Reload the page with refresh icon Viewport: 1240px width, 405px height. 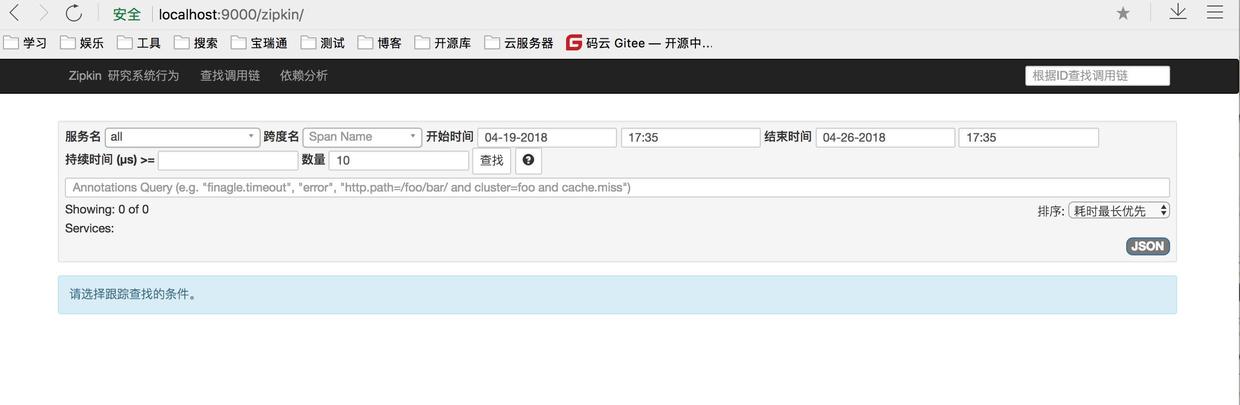point(74,13)
